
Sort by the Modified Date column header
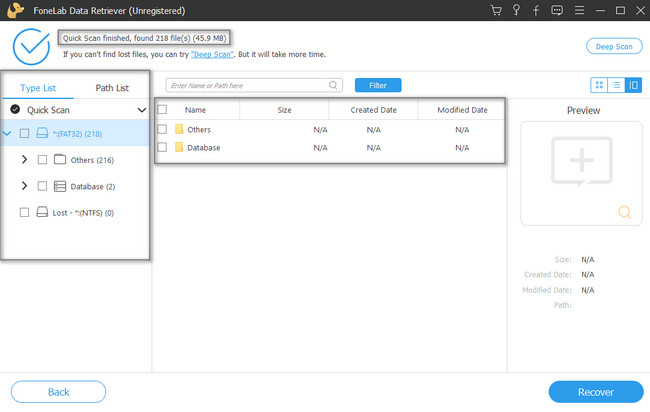tap(462, 110)
